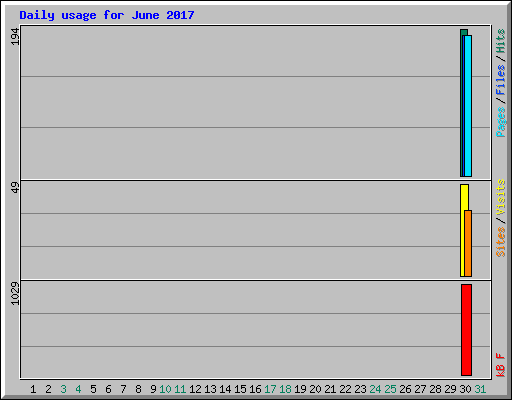Click day 8 on the x-axis
The height and width of the screenshot is (400, 512).
click(x=138, y=389)
